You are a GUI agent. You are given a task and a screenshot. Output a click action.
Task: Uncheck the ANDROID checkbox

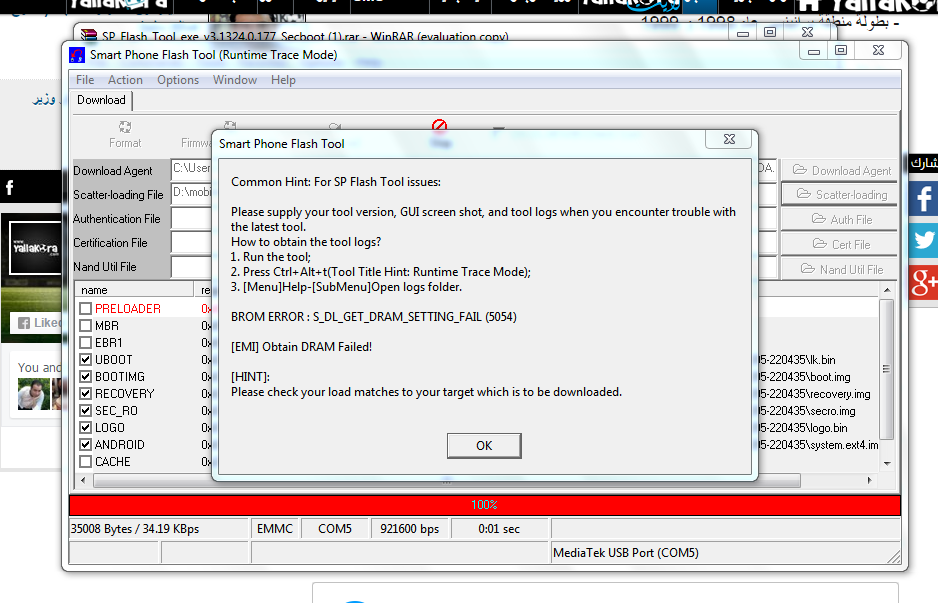(x=86, y=445)
